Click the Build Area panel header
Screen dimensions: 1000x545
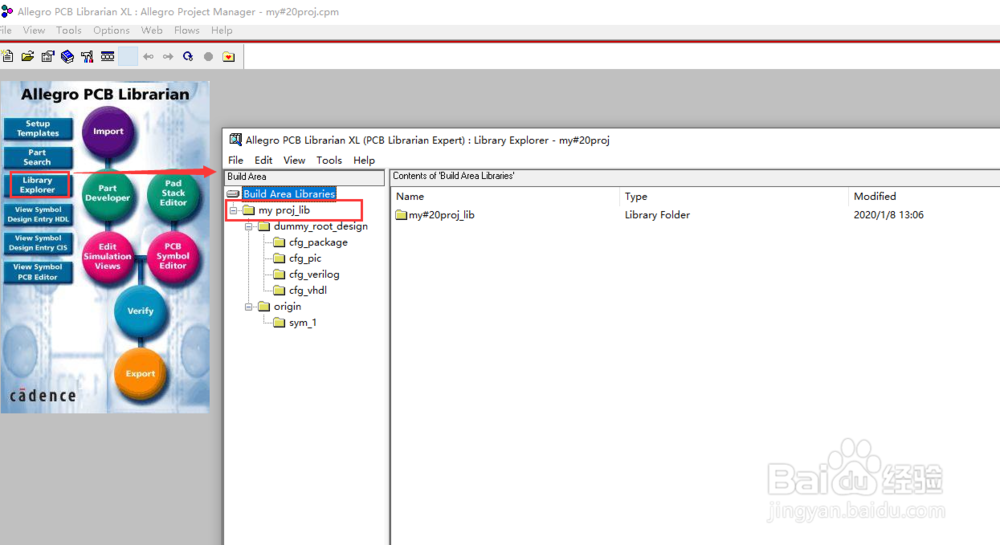tap(304, 177)
